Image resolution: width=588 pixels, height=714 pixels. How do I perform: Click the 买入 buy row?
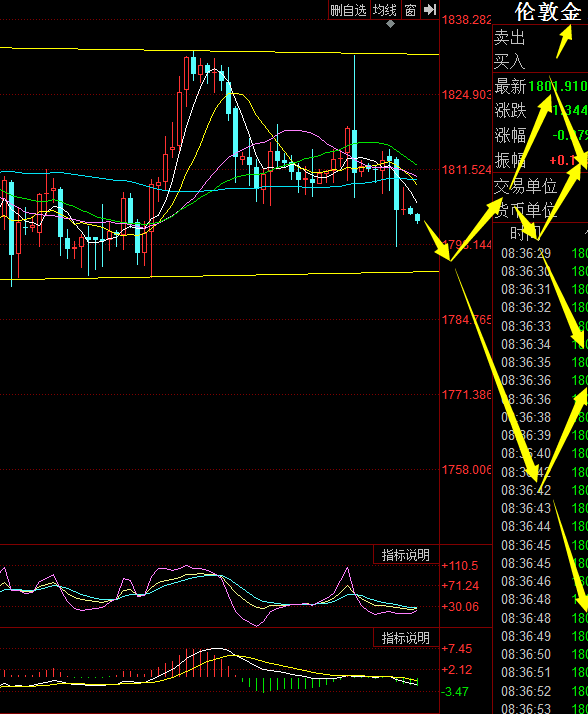(541, 61)
